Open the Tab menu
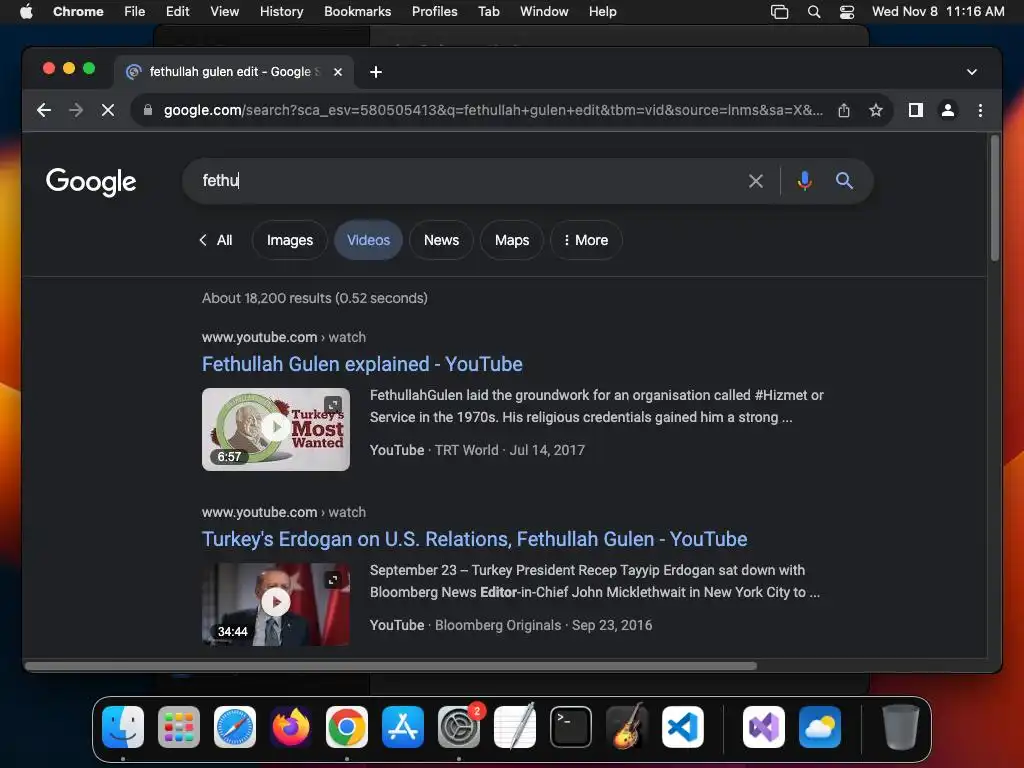Viewport: 1024px width, 768px height. [488, 12]
